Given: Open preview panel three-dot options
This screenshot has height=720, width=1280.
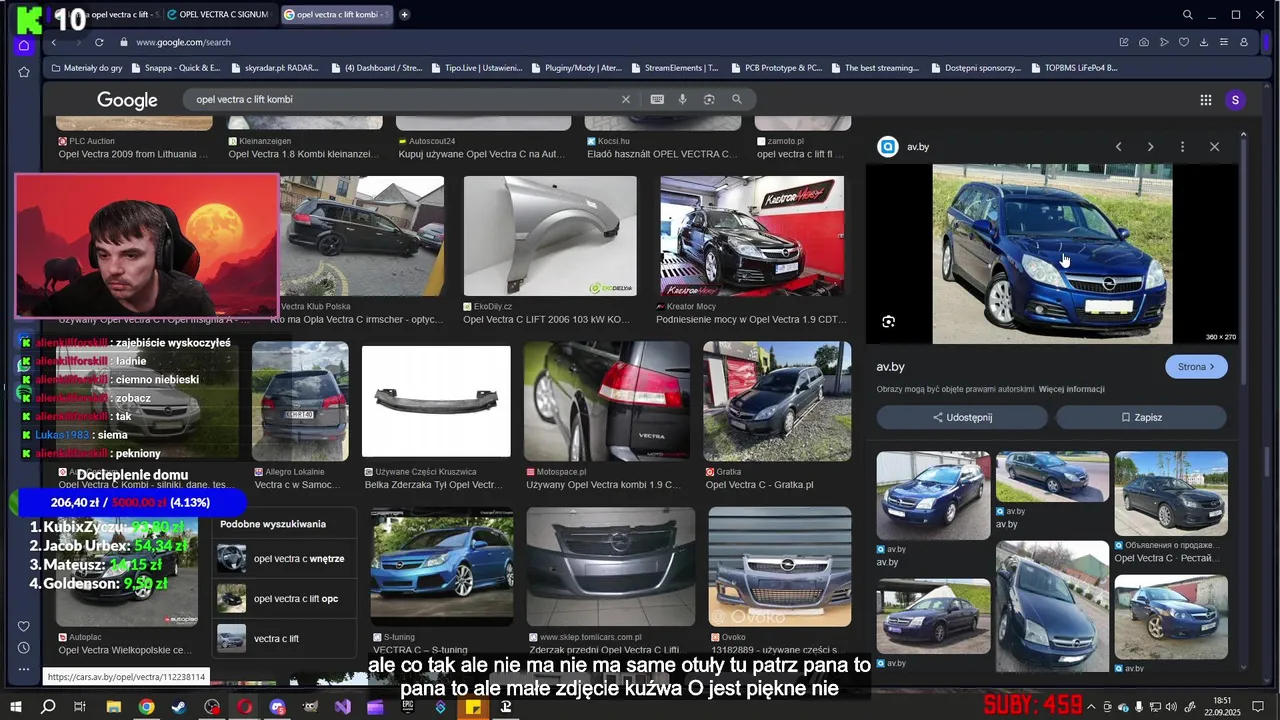Looking at the screenshot, I should (1182, 147).
